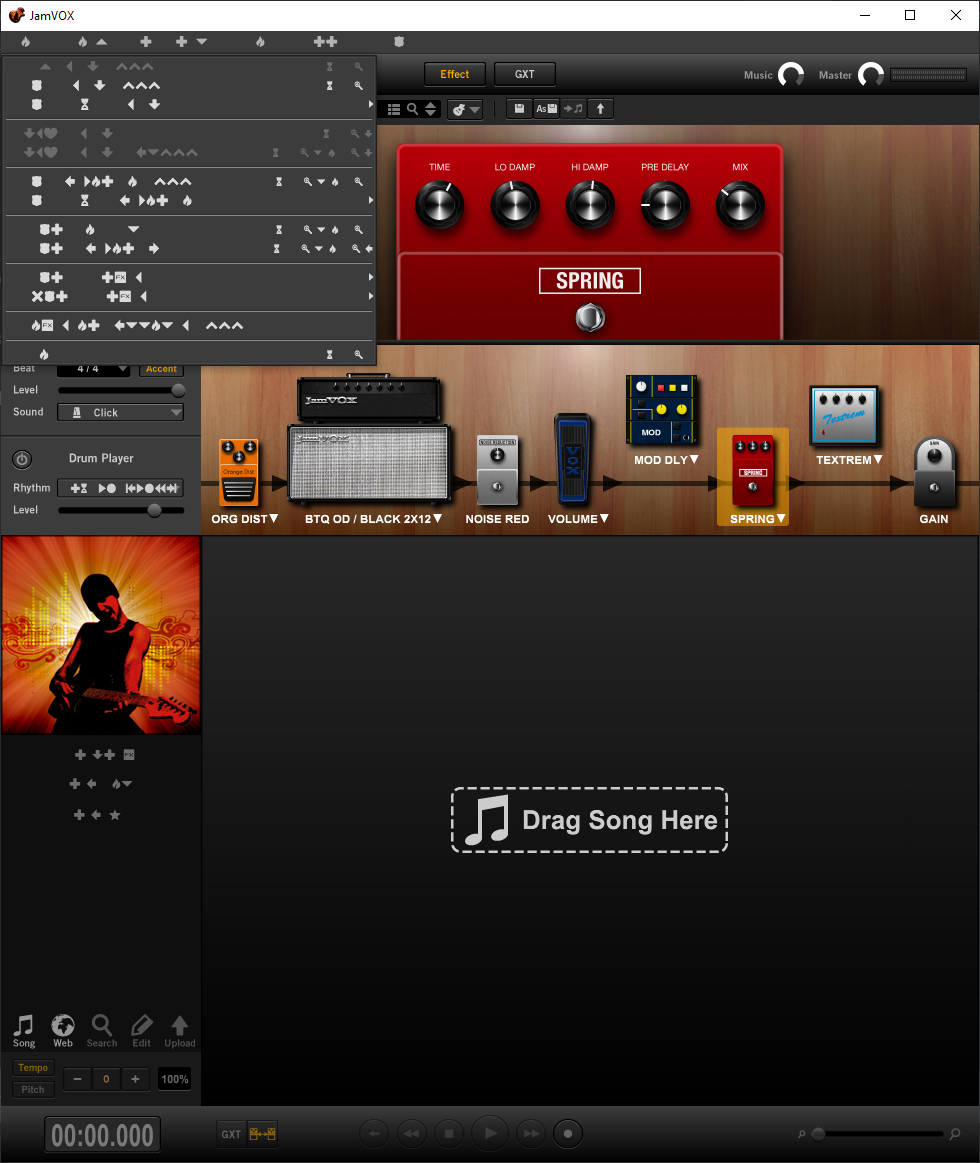Click the Save As floppy icon
The height and width of the screenshot is (1163, 980).
pyautogui.click(x=546, y=109)
